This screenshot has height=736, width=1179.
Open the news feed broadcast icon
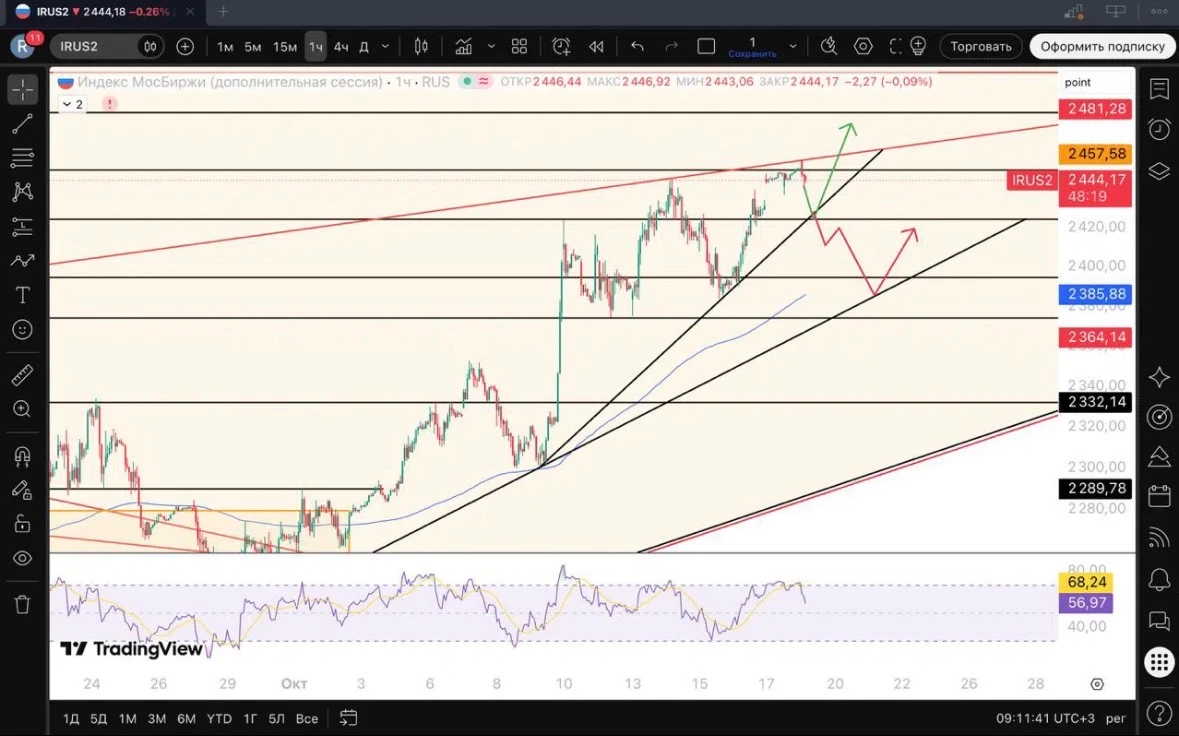(1159, 537)
